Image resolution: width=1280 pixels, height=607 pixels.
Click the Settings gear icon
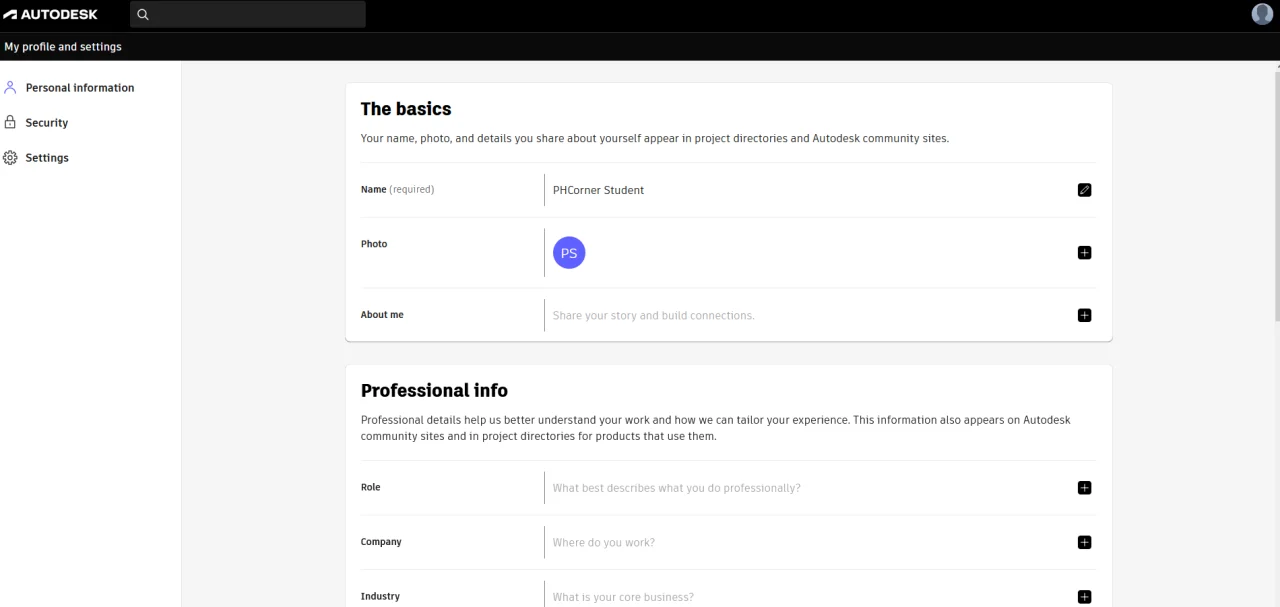pos(10,158)
